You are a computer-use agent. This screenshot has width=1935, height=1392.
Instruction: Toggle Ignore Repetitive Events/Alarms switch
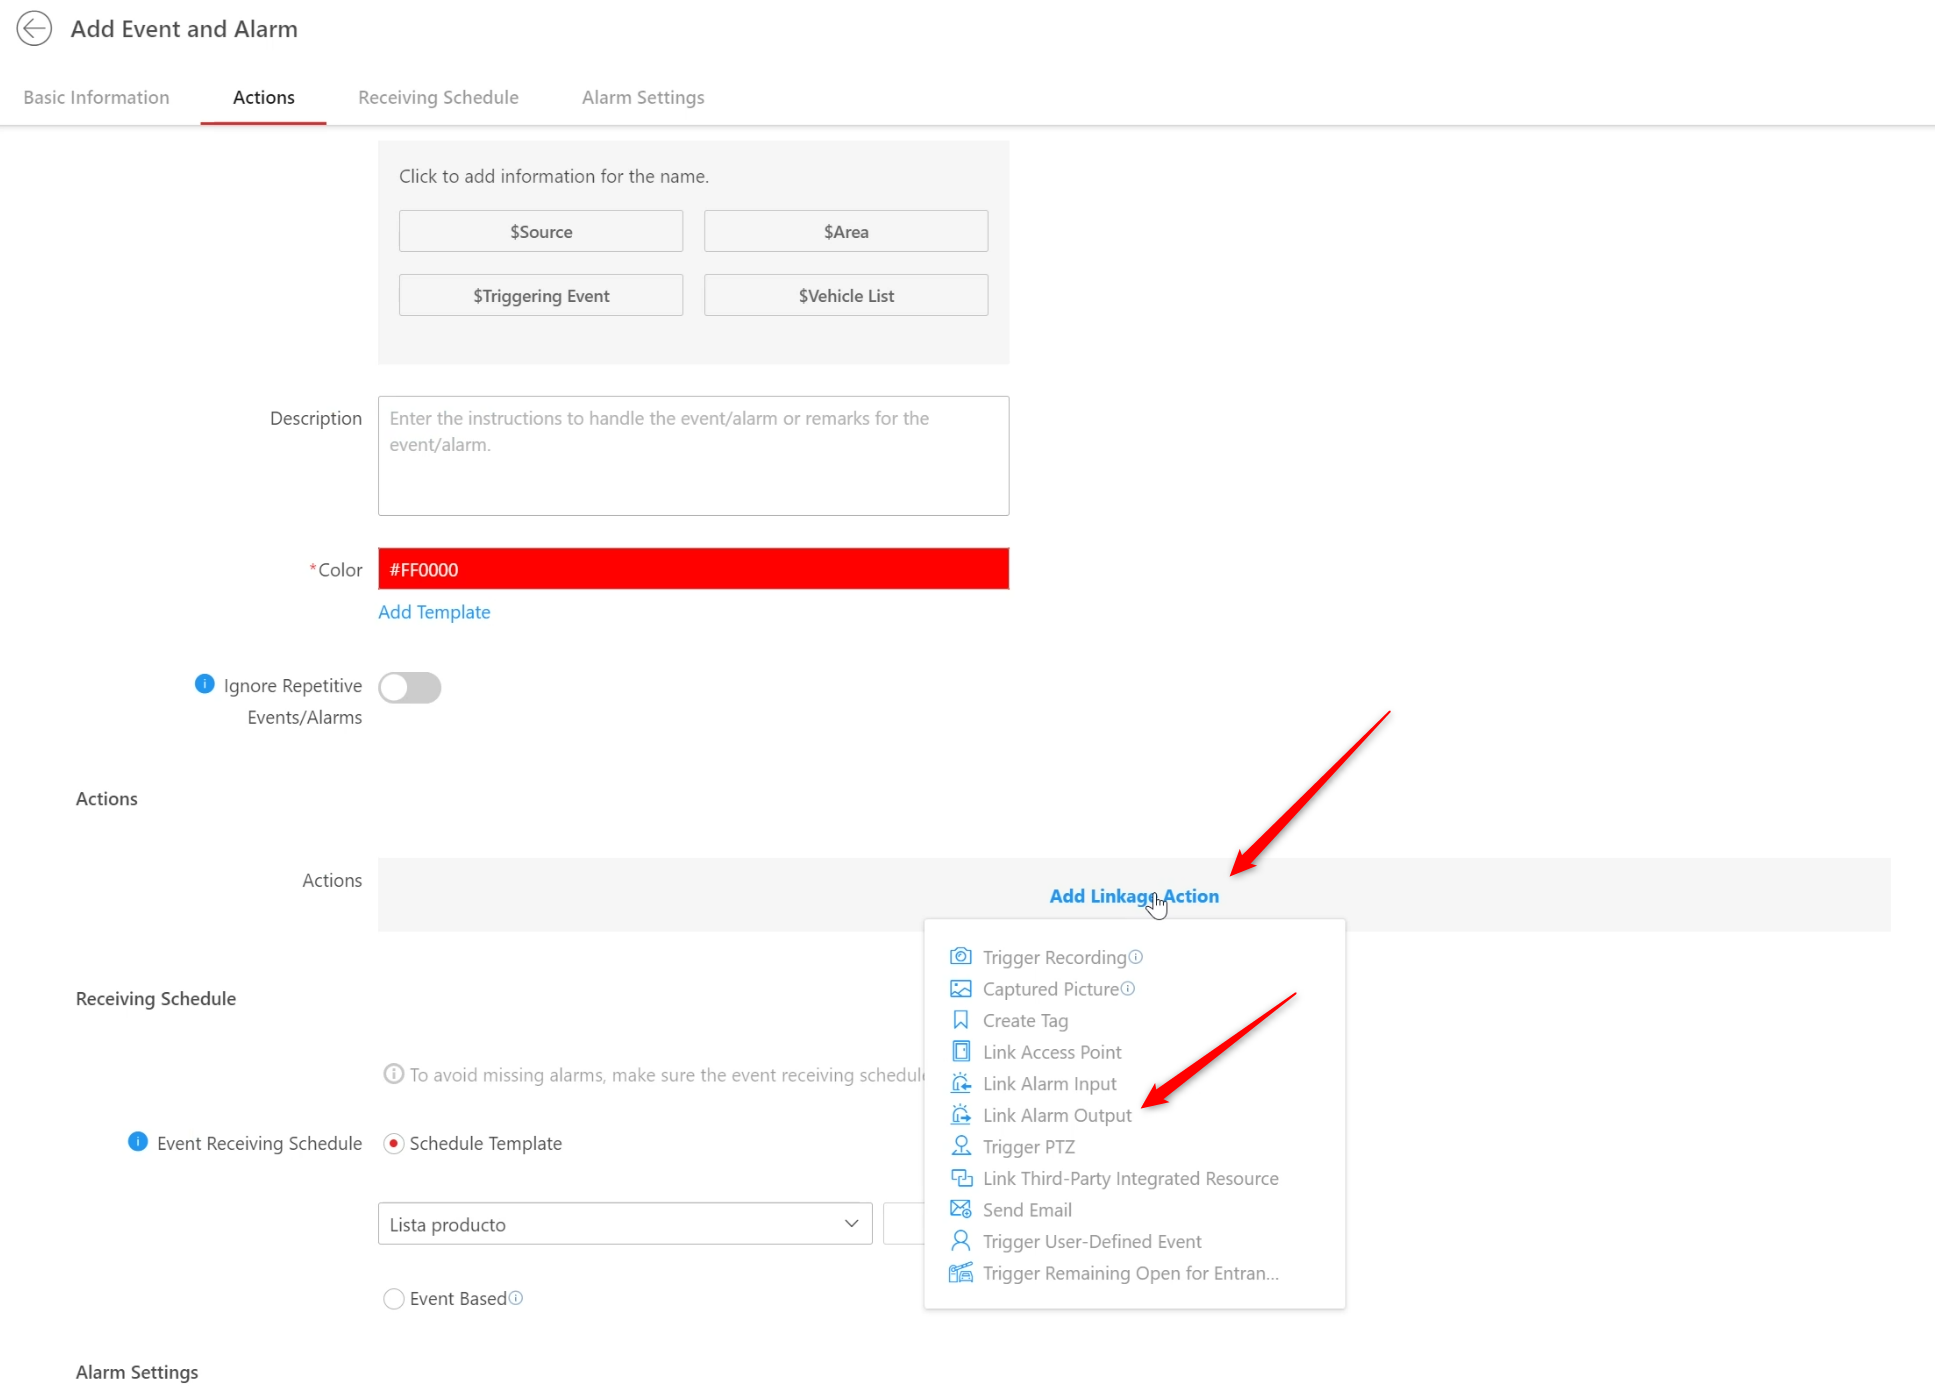click(409, 687)
